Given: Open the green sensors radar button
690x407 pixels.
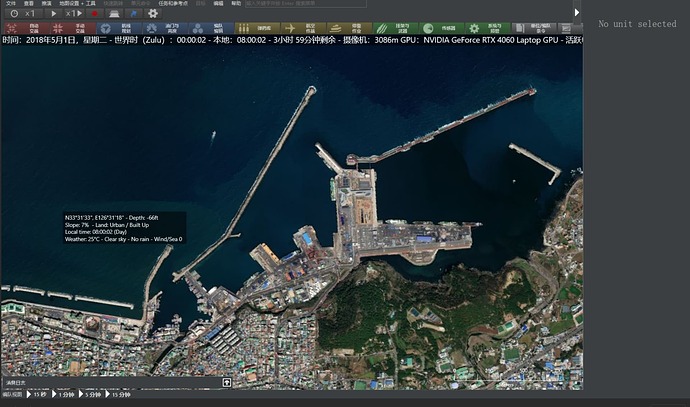Looking at the screenshot, I should pyautogui.click(x=441, y=29).
